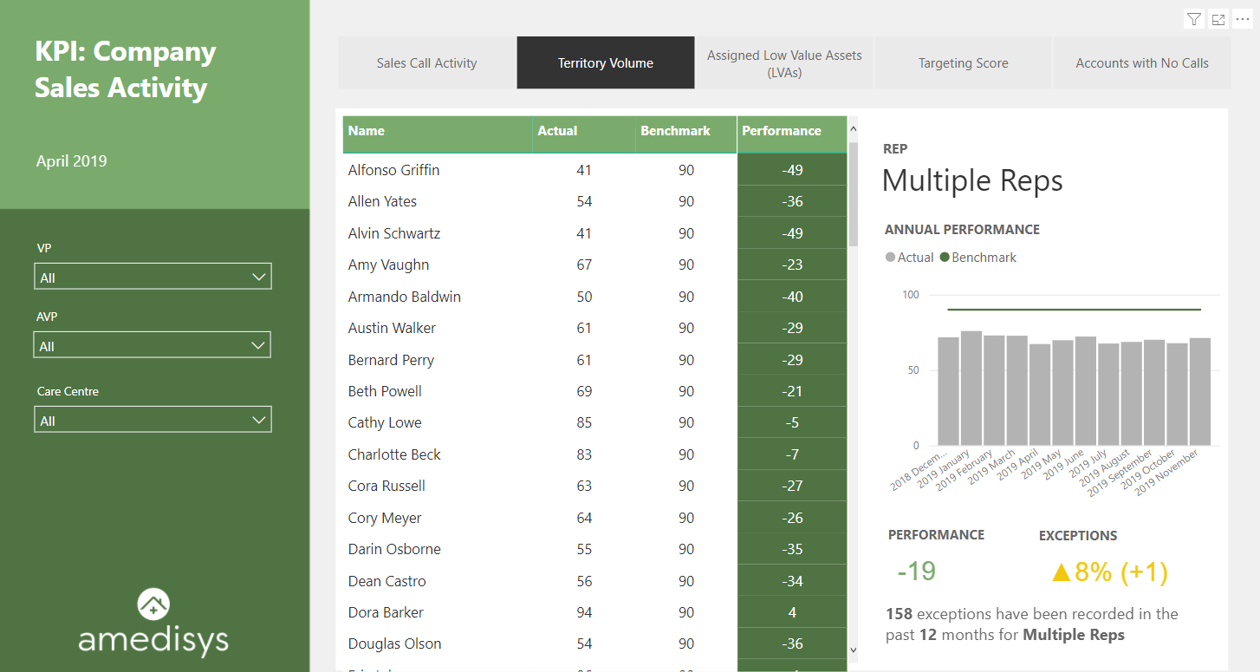Click the table scroll down arrow
The image size is (1260, 672).
pyautogui.click(x=853, y=650)
